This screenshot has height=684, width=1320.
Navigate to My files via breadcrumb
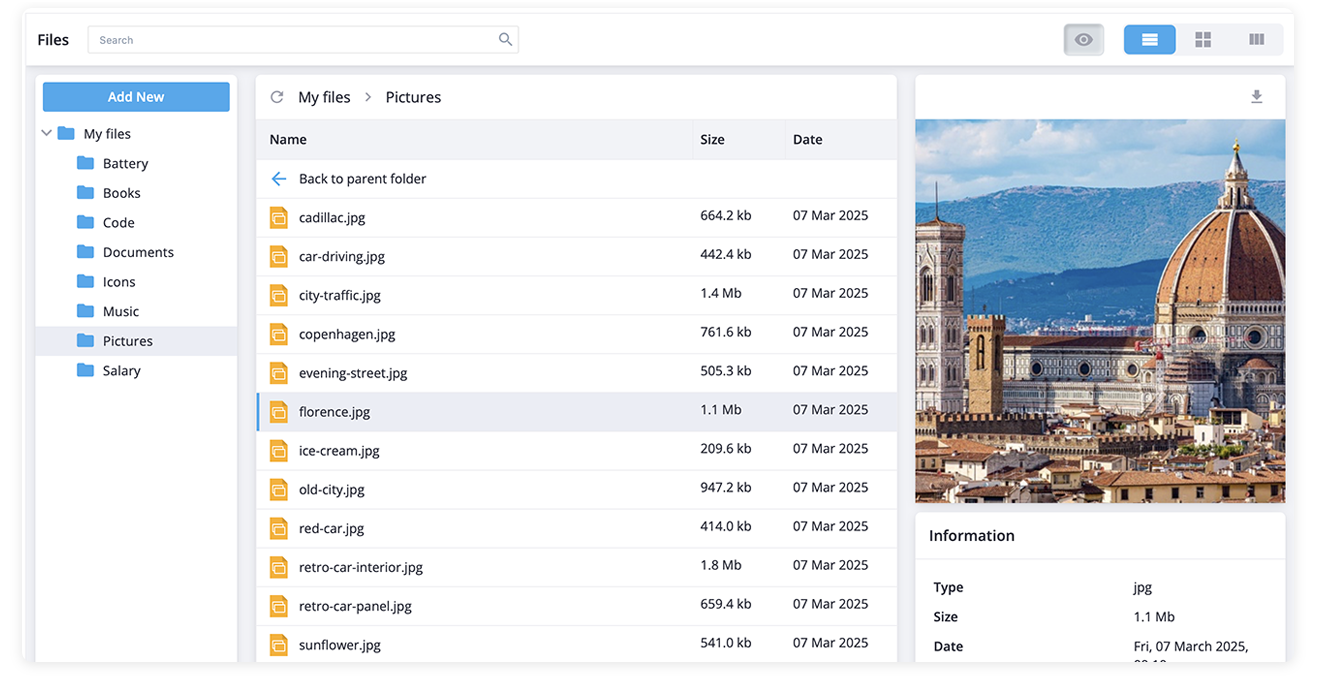323,96
